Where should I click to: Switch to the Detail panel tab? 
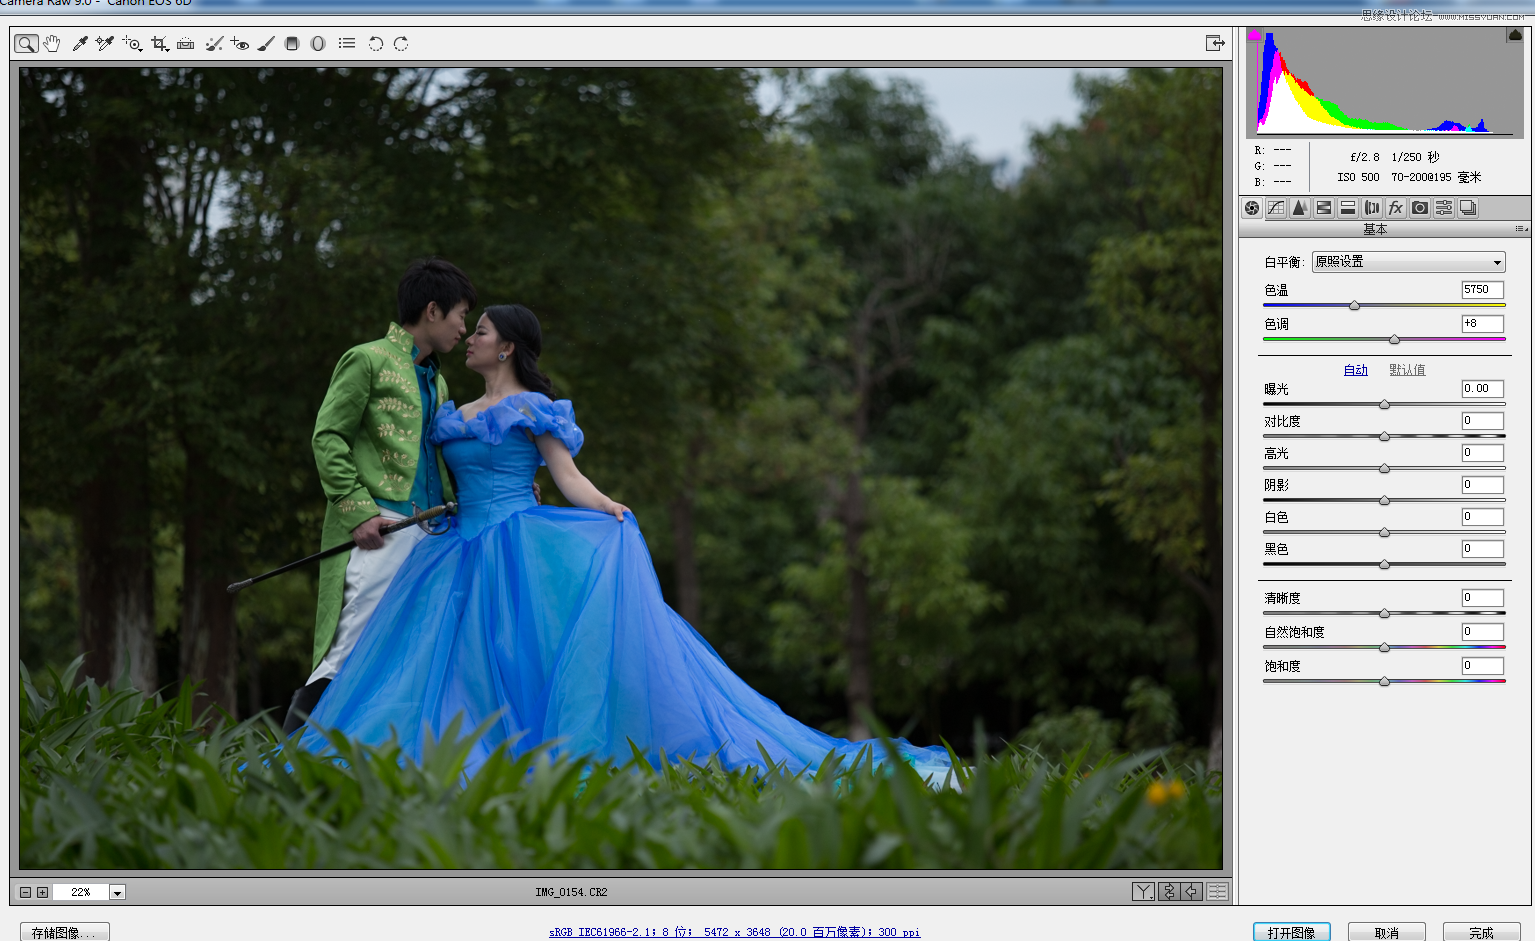coord(1300,208)
